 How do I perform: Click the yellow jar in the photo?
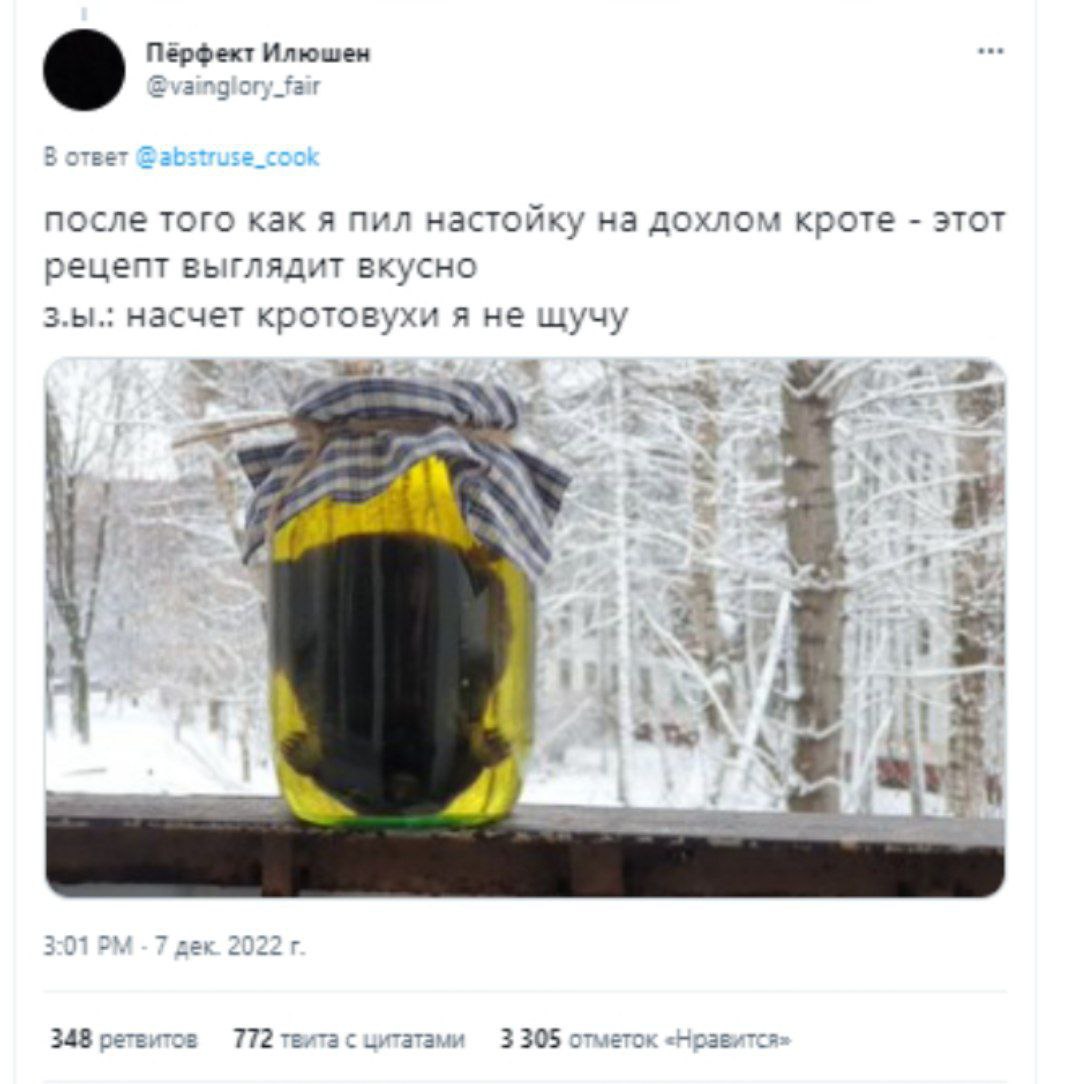click(402, 639)
